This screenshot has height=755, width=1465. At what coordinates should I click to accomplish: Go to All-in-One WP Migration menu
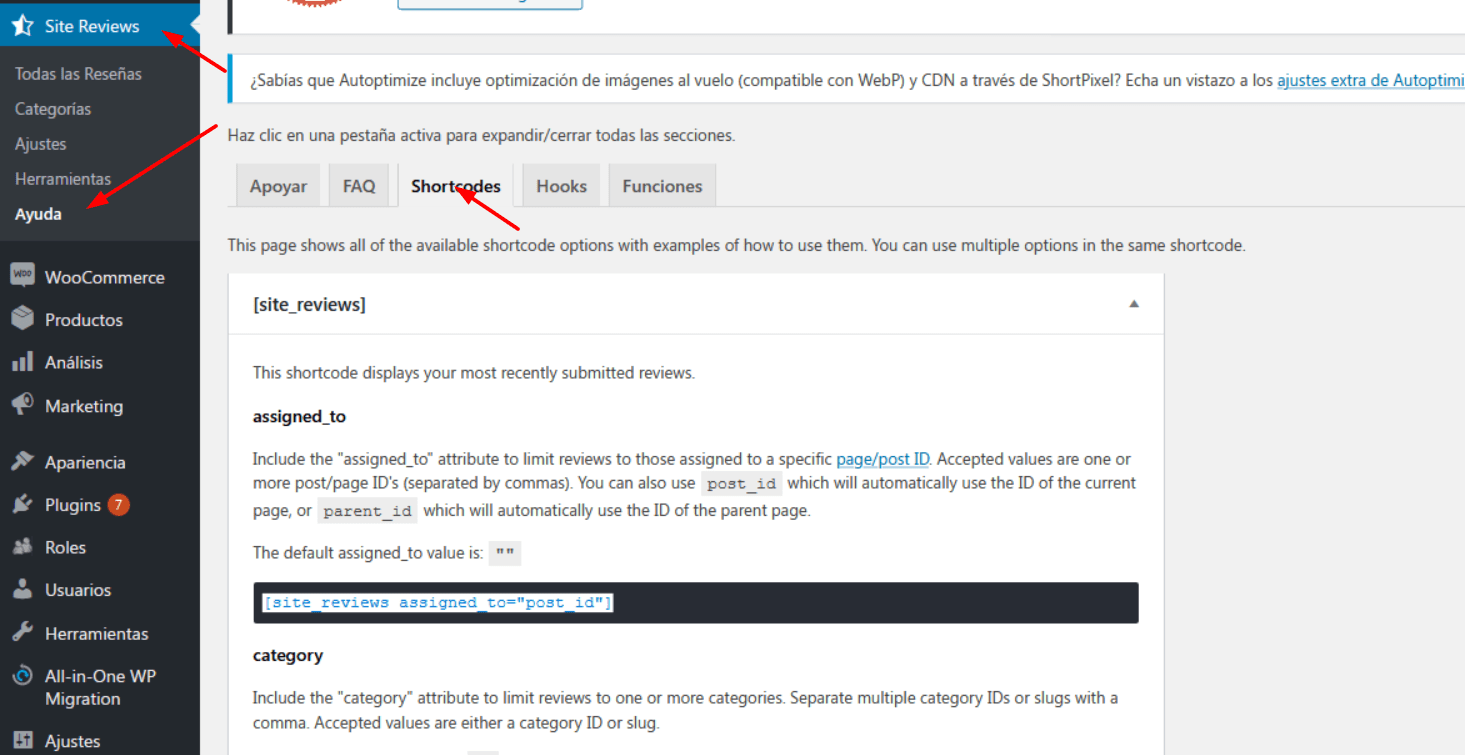[x=100, y=687]
